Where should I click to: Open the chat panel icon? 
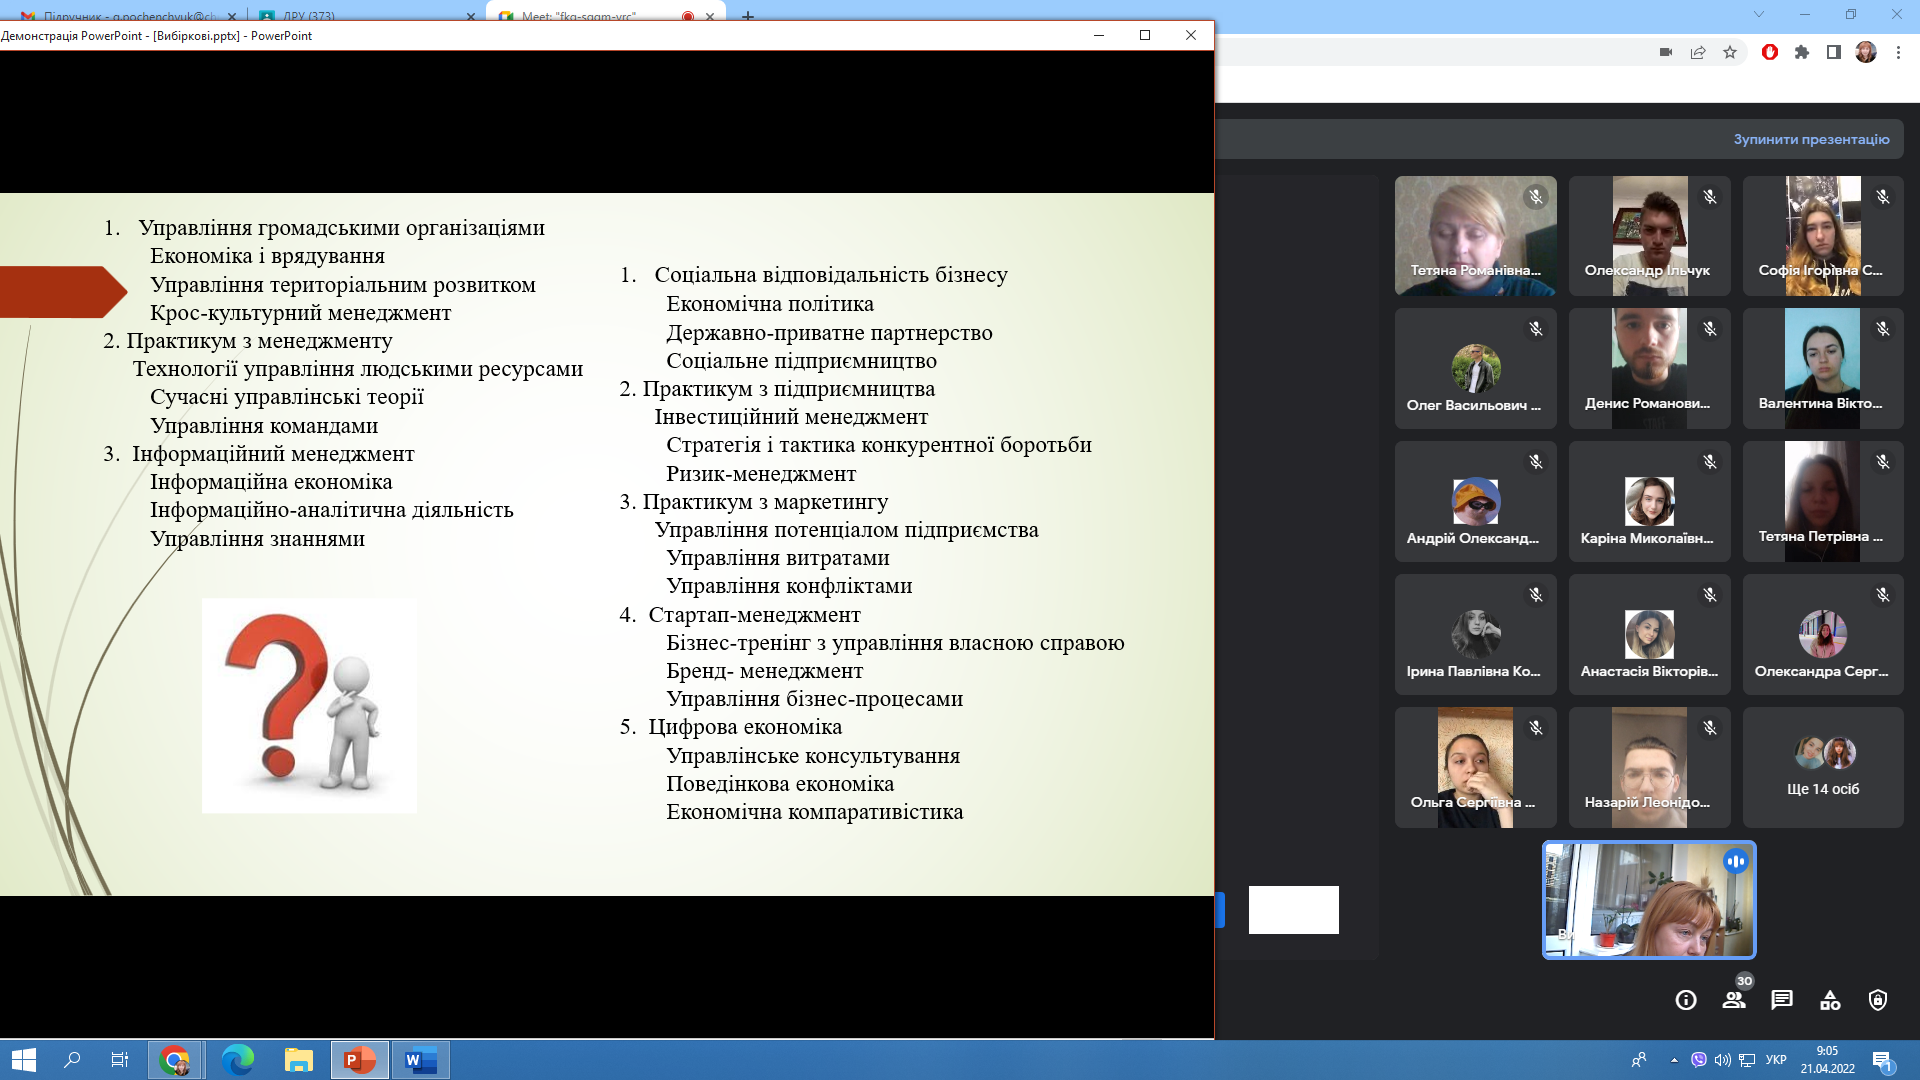[1782, 1000]
